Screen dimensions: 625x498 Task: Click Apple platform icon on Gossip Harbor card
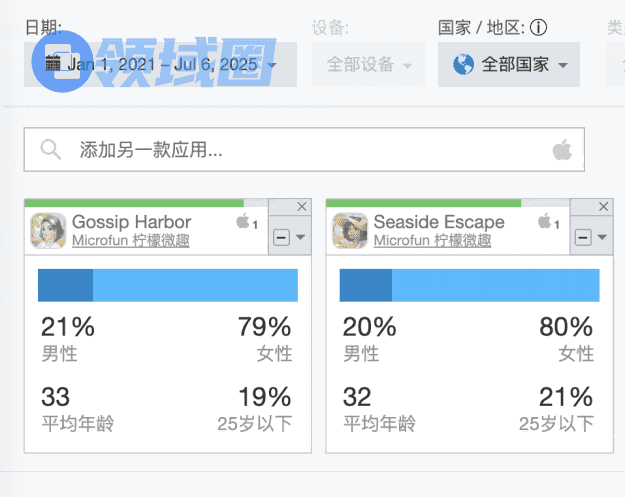(242, 222)
